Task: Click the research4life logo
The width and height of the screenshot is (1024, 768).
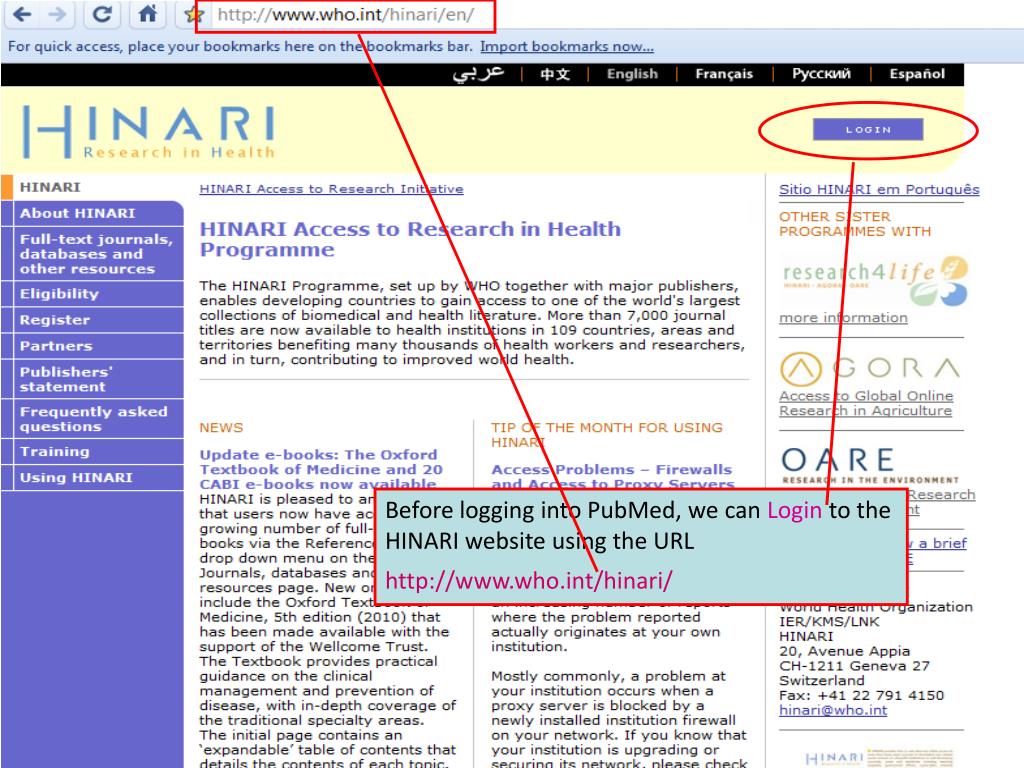Action: [875, 281]
